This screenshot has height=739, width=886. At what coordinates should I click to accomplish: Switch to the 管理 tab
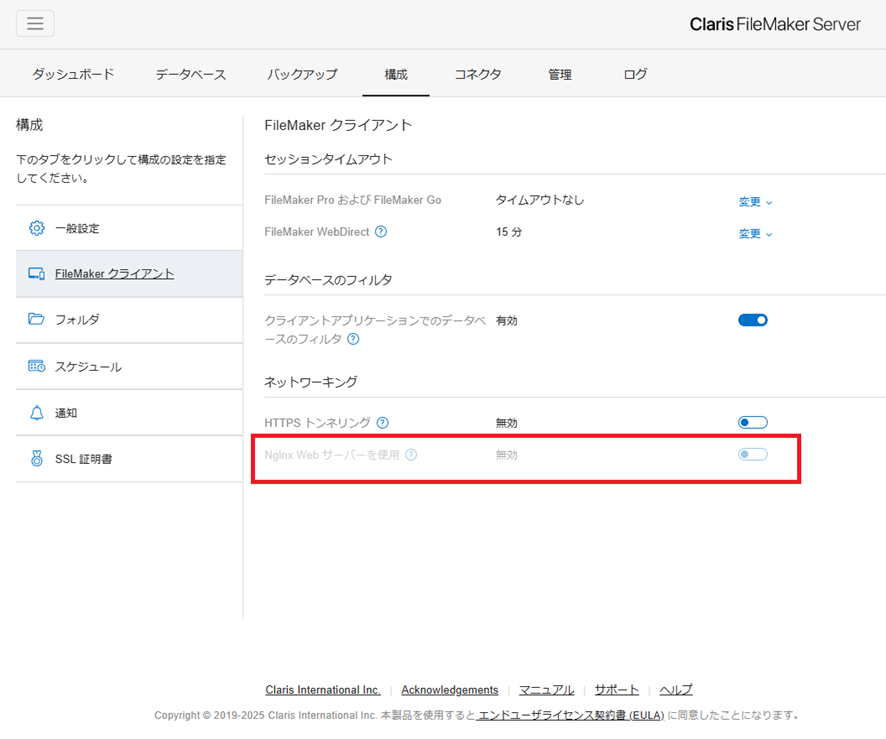tap(560, 74)
